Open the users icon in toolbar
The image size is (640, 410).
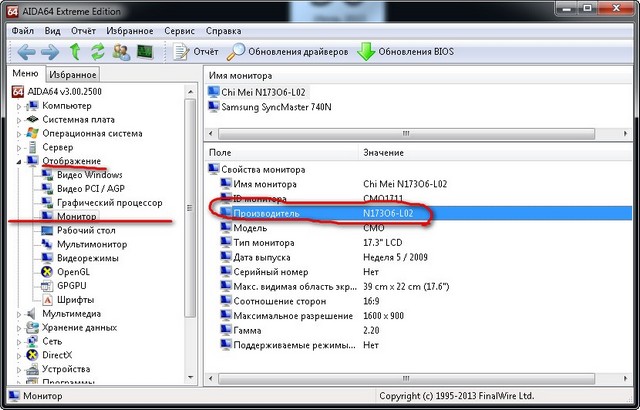[121, 51]
